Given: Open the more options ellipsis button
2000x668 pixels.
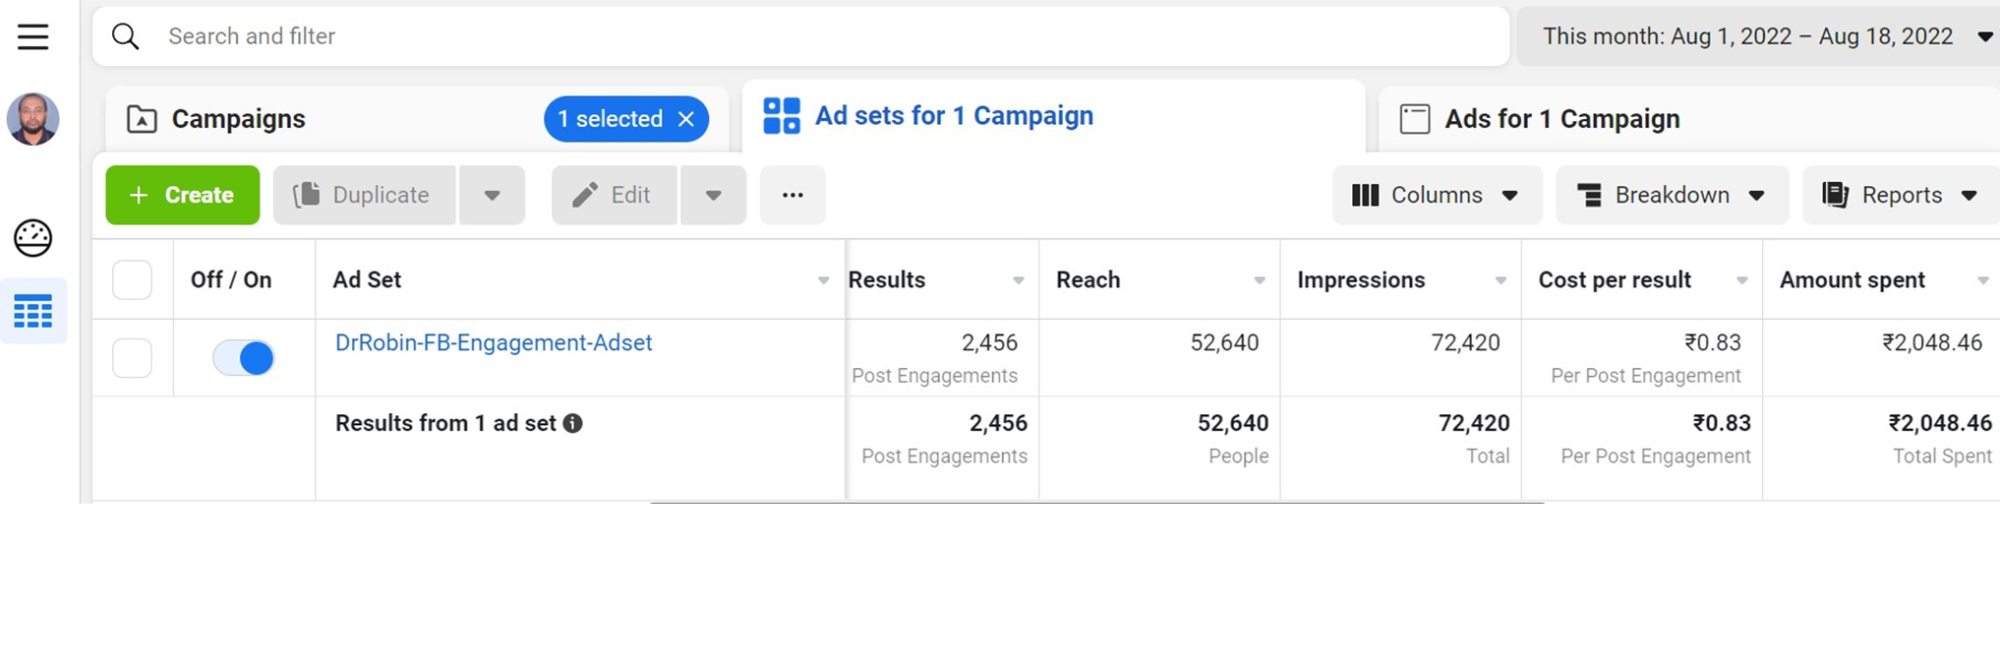Looking at the screenshot, I should pyautogui.click(x=792, y=195).
